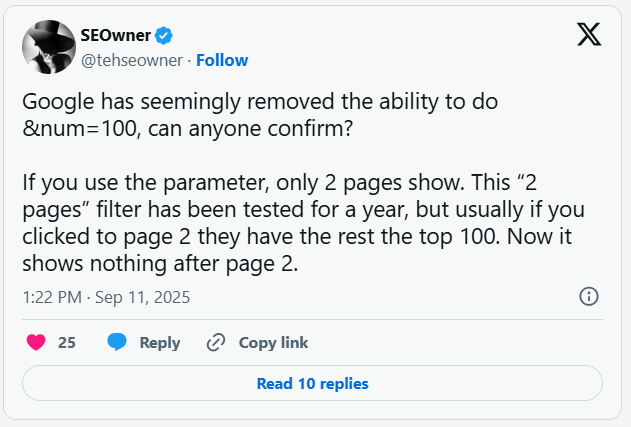Open the @tehseowner handle link

133,60
